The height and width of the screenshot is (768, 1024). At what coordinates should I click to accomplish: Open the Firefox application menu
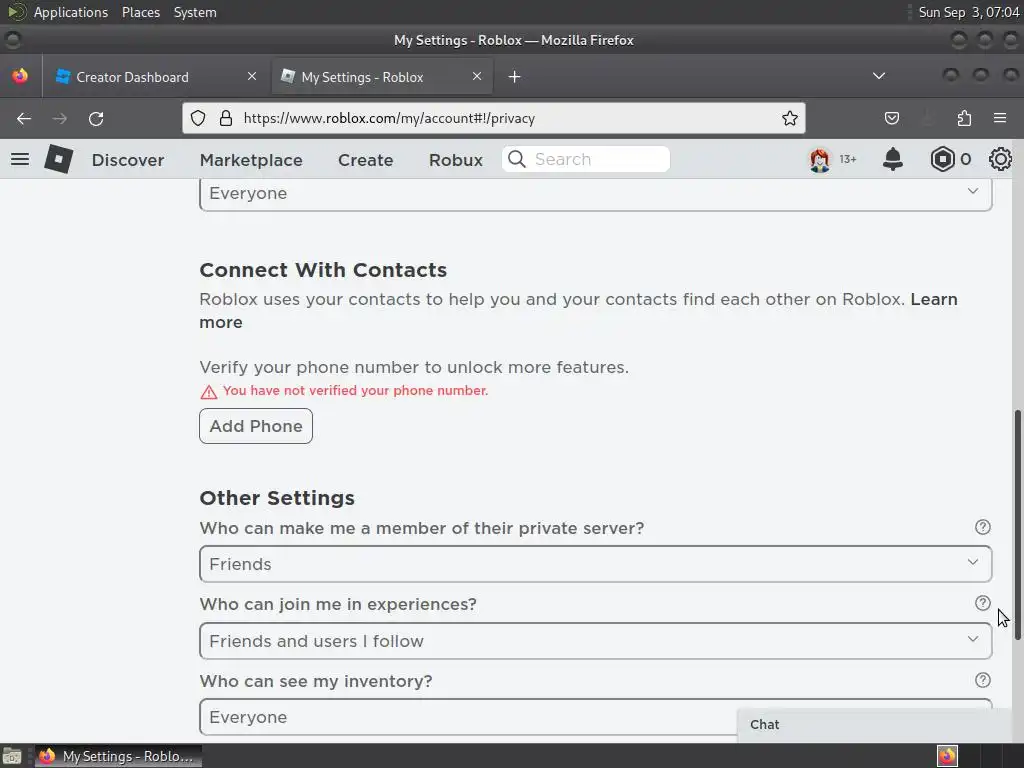coord(1000,118)
